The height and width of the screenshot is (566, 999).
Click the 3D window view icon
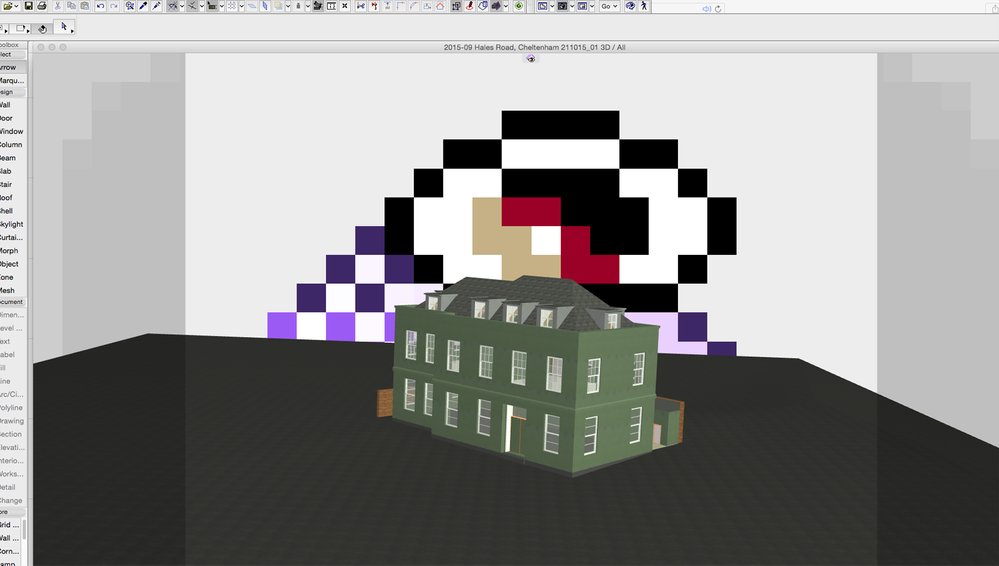click(x=562, y=6)
